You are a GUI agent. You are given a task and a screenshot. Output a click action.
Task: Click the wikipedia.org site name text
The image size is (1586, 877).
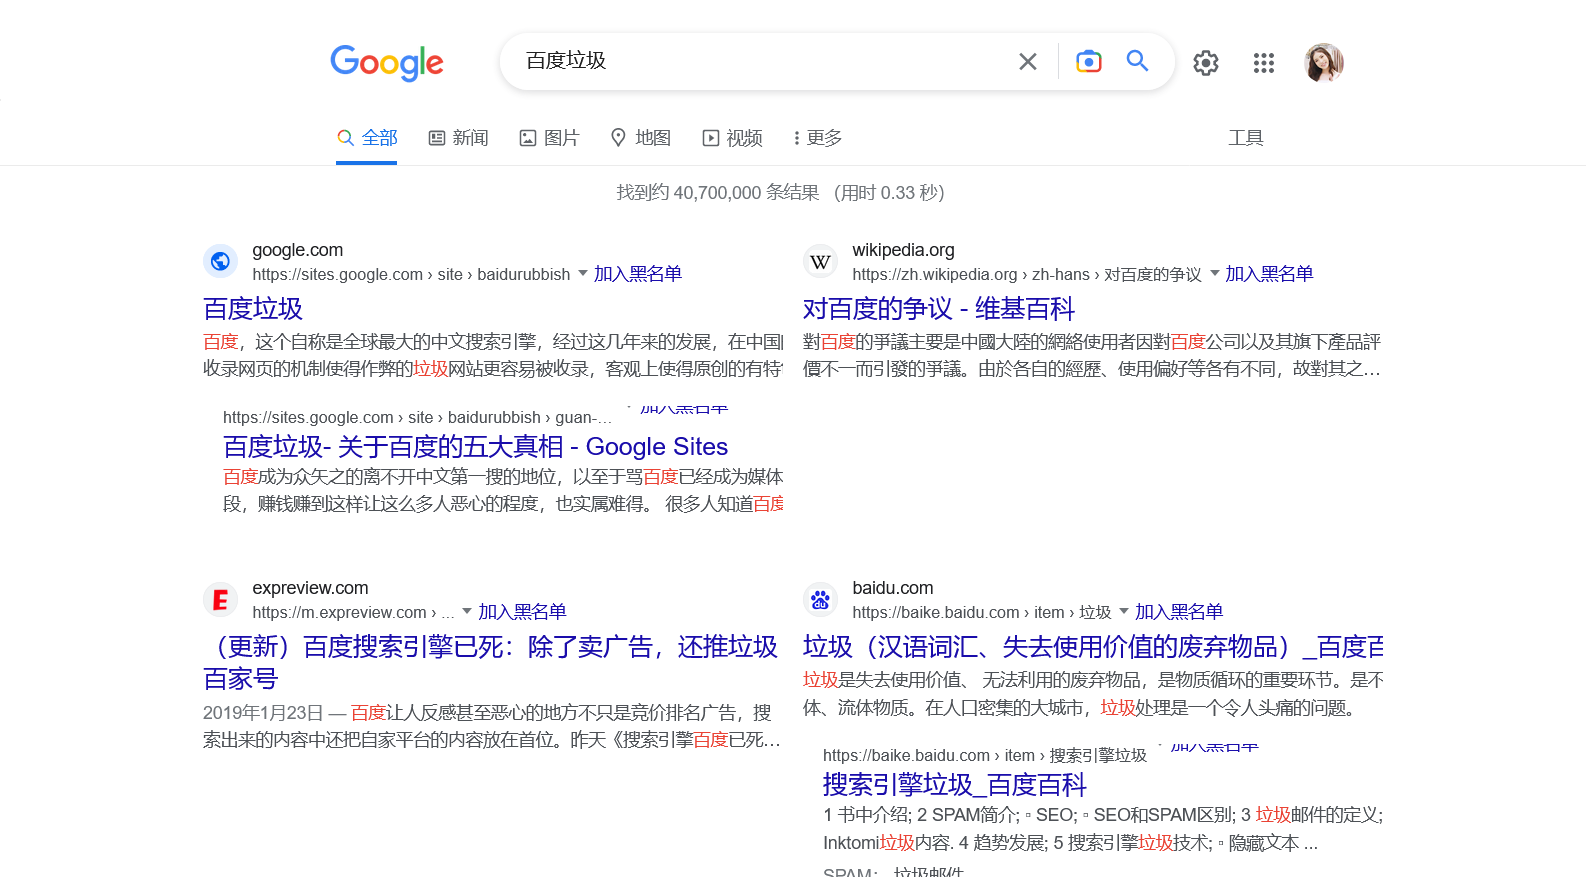click(903, 250)
